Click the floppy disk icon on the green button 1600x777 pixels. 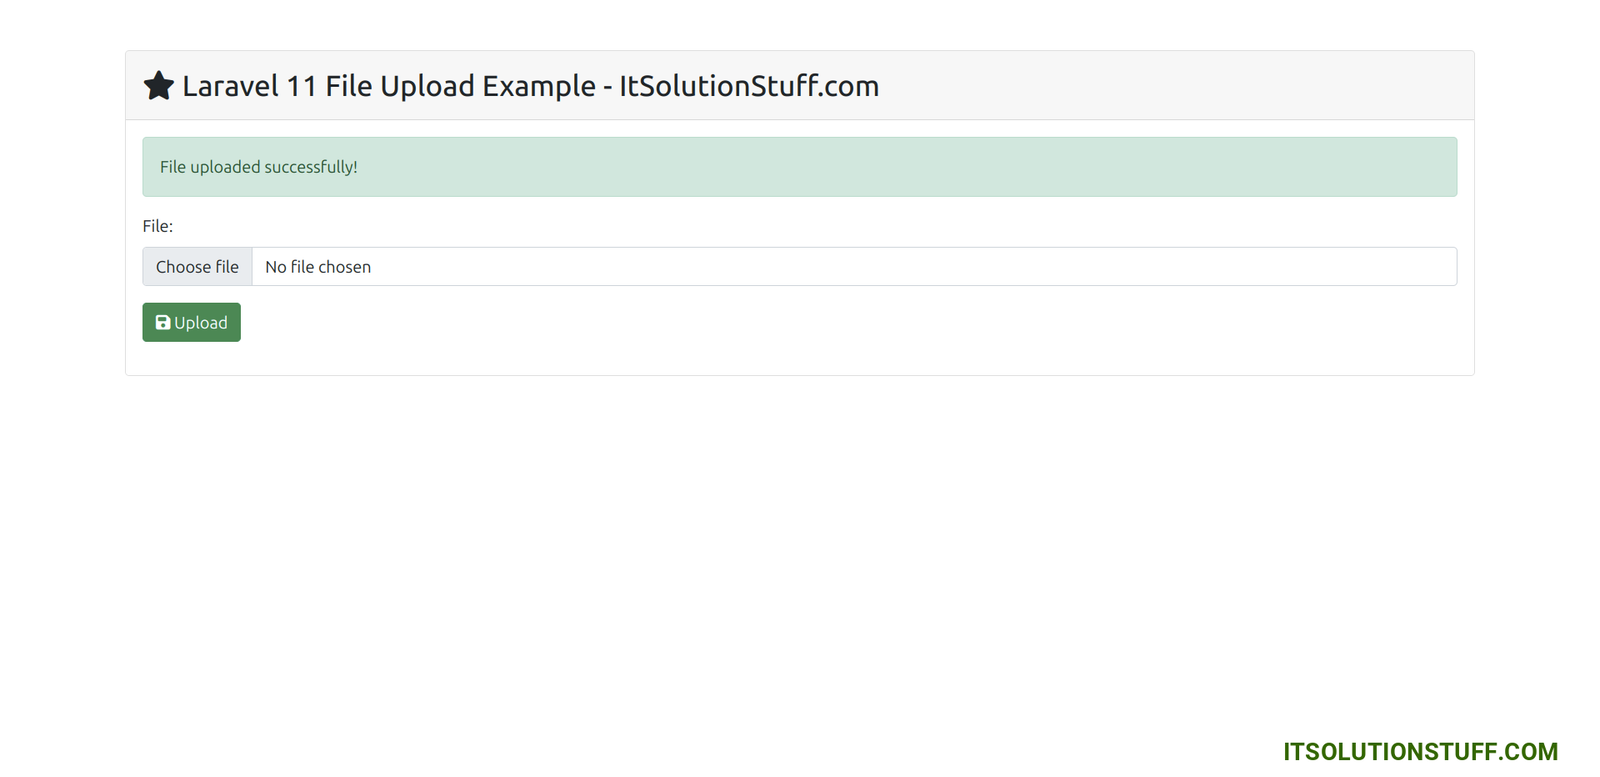(163, 322)
